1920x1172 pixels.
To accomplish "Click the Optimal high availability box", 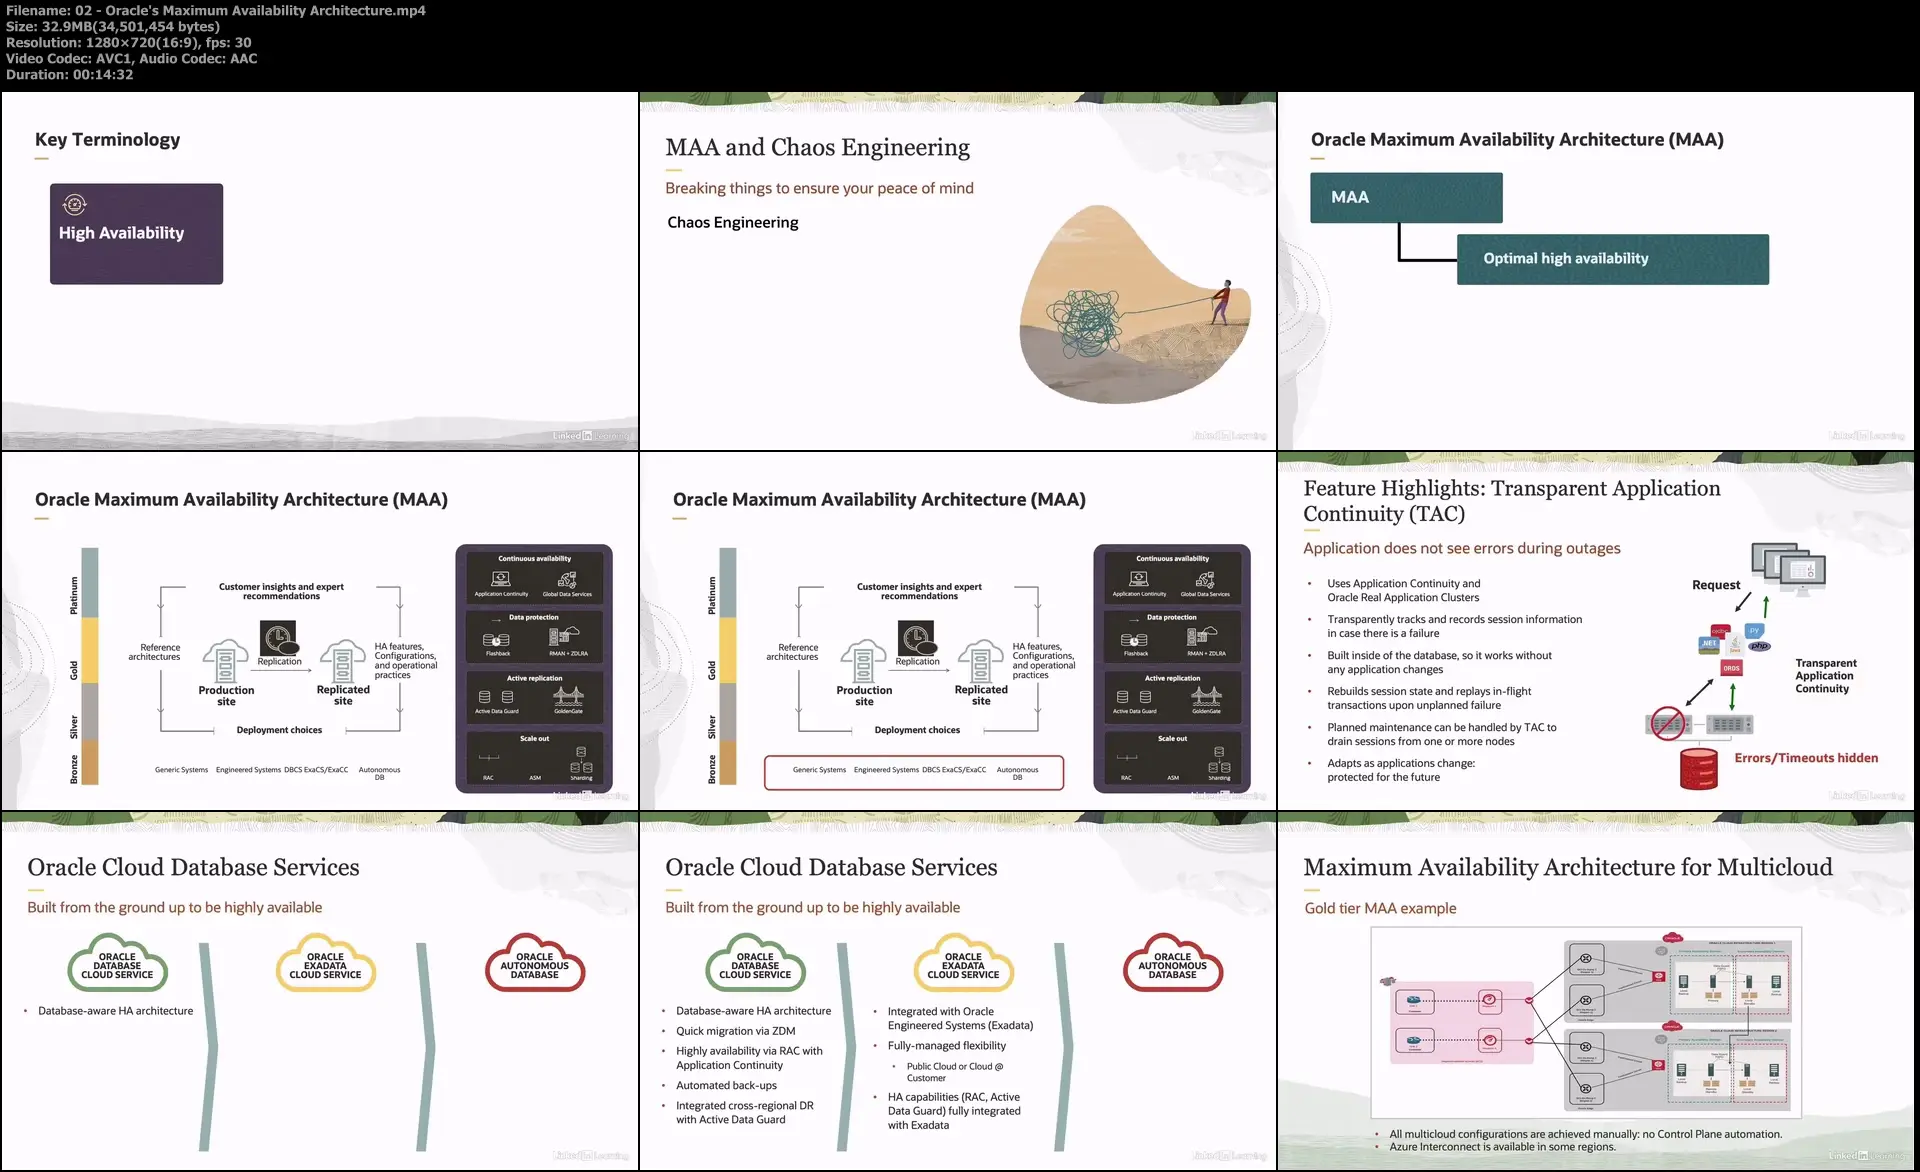I will click(1612, 259).
